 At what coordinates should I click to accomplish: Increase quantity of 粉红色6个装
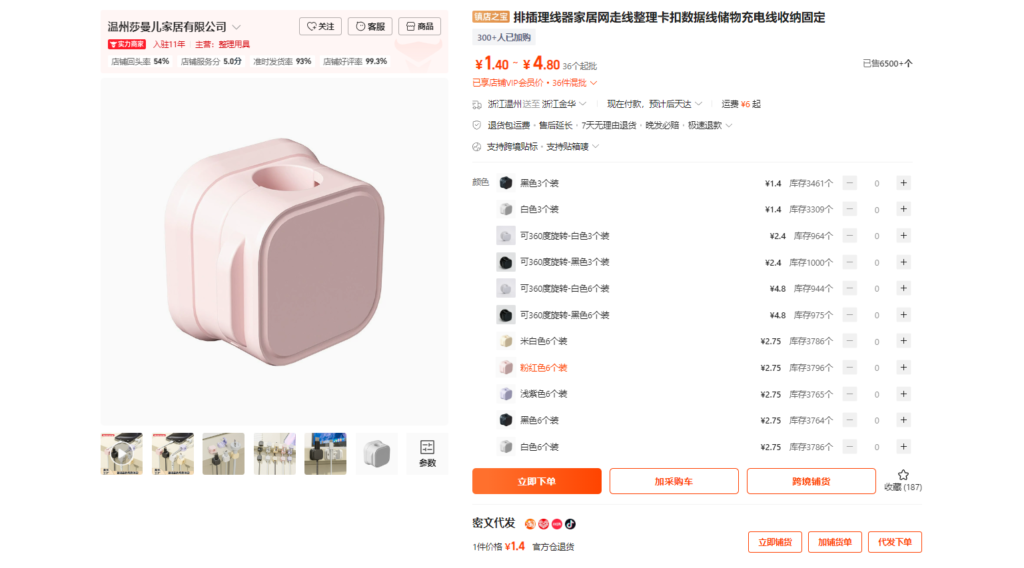(x=903, y=368)
